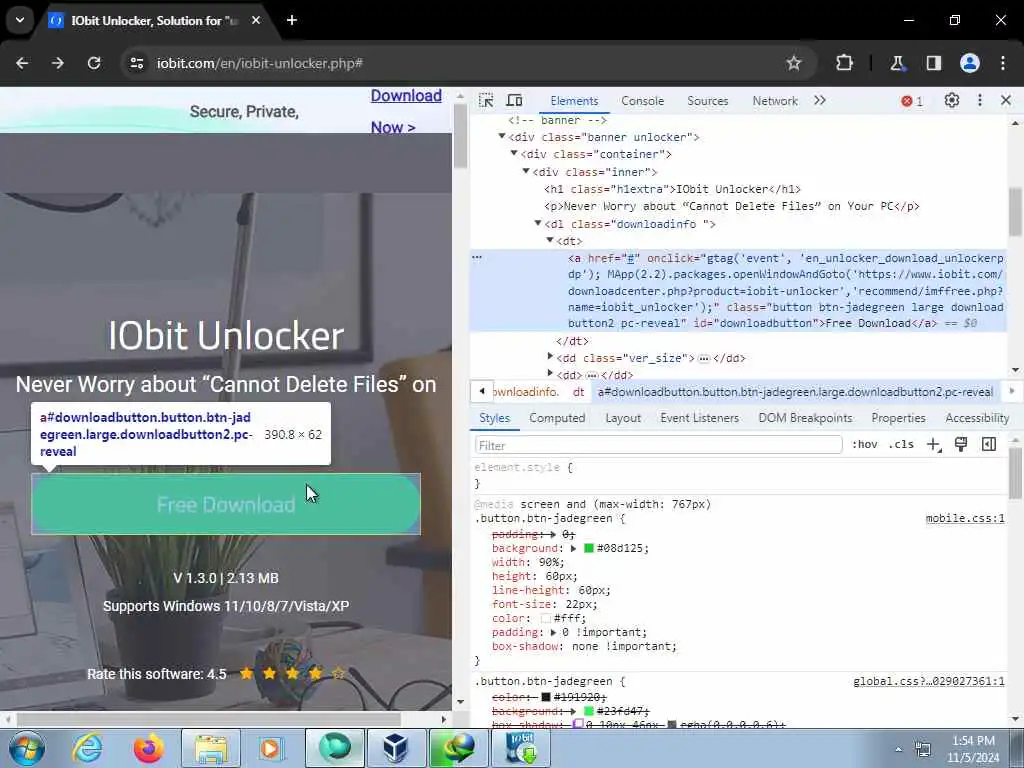1024x768 pixels.
Task: Show more DevTools tabs chevron
Action: point(820,101)
